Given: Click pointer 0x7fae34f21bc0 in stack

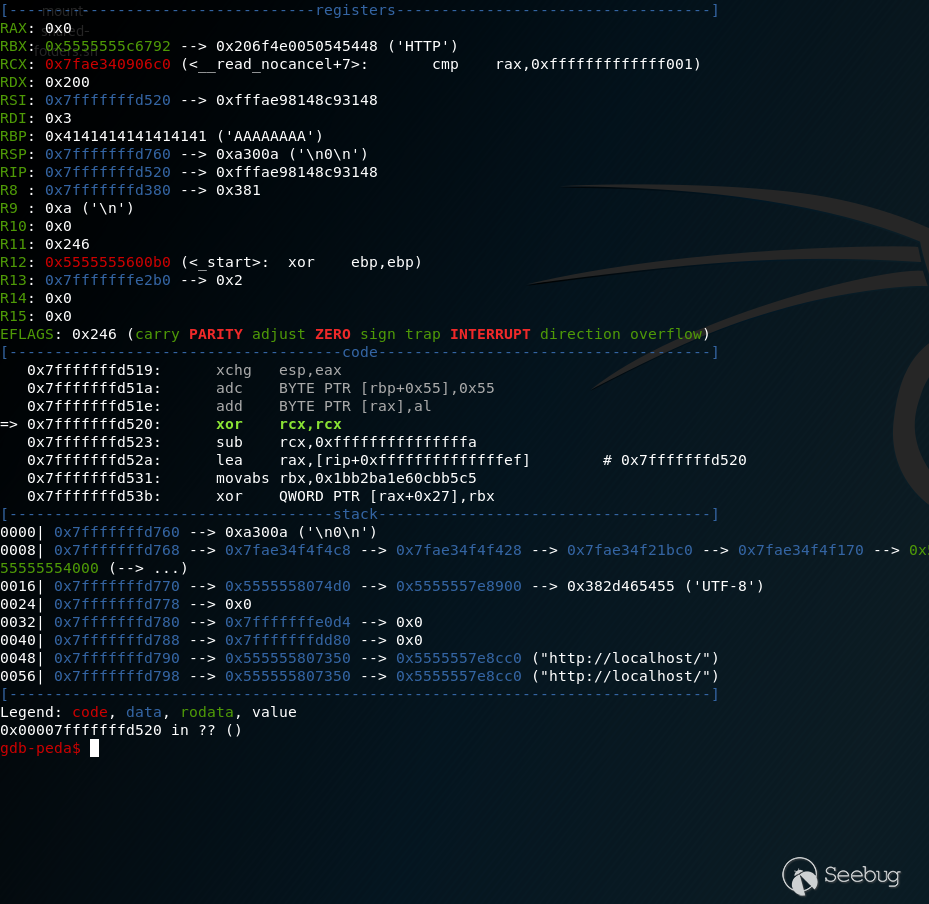Looking at the screenshot, I should pos(629,550).
